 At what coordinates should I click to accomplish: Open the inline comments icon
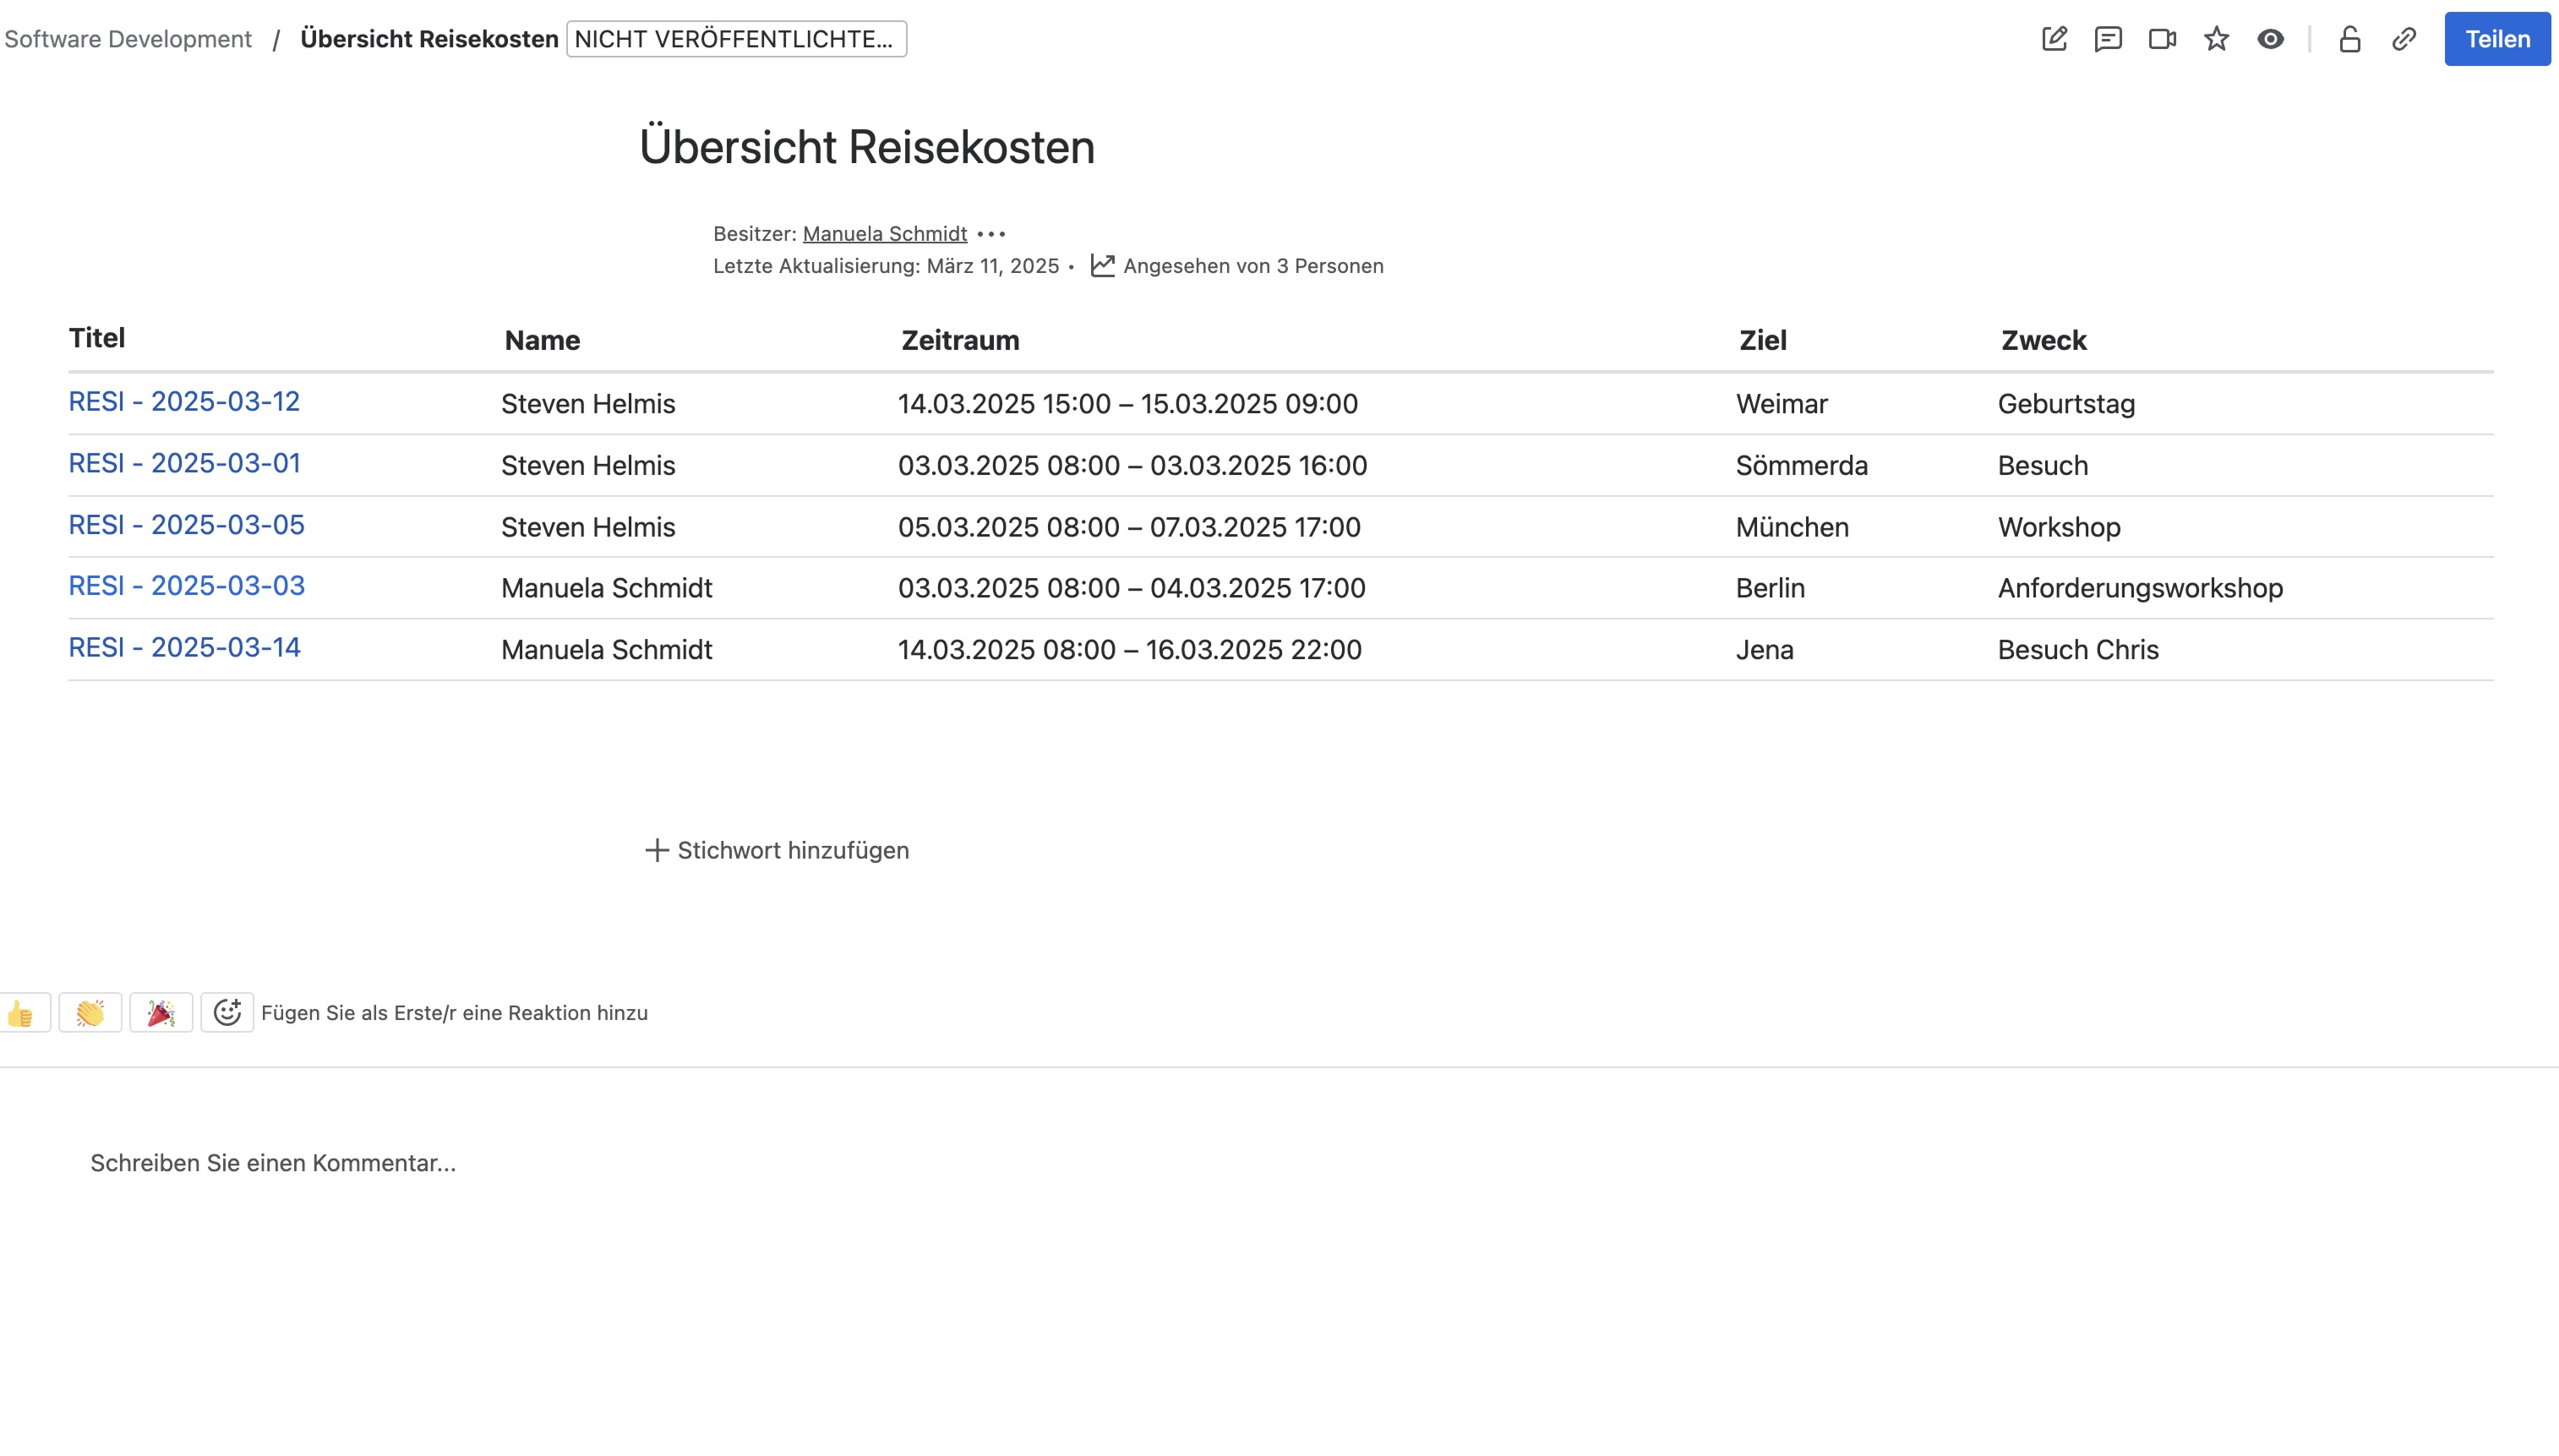[2108, 39]
